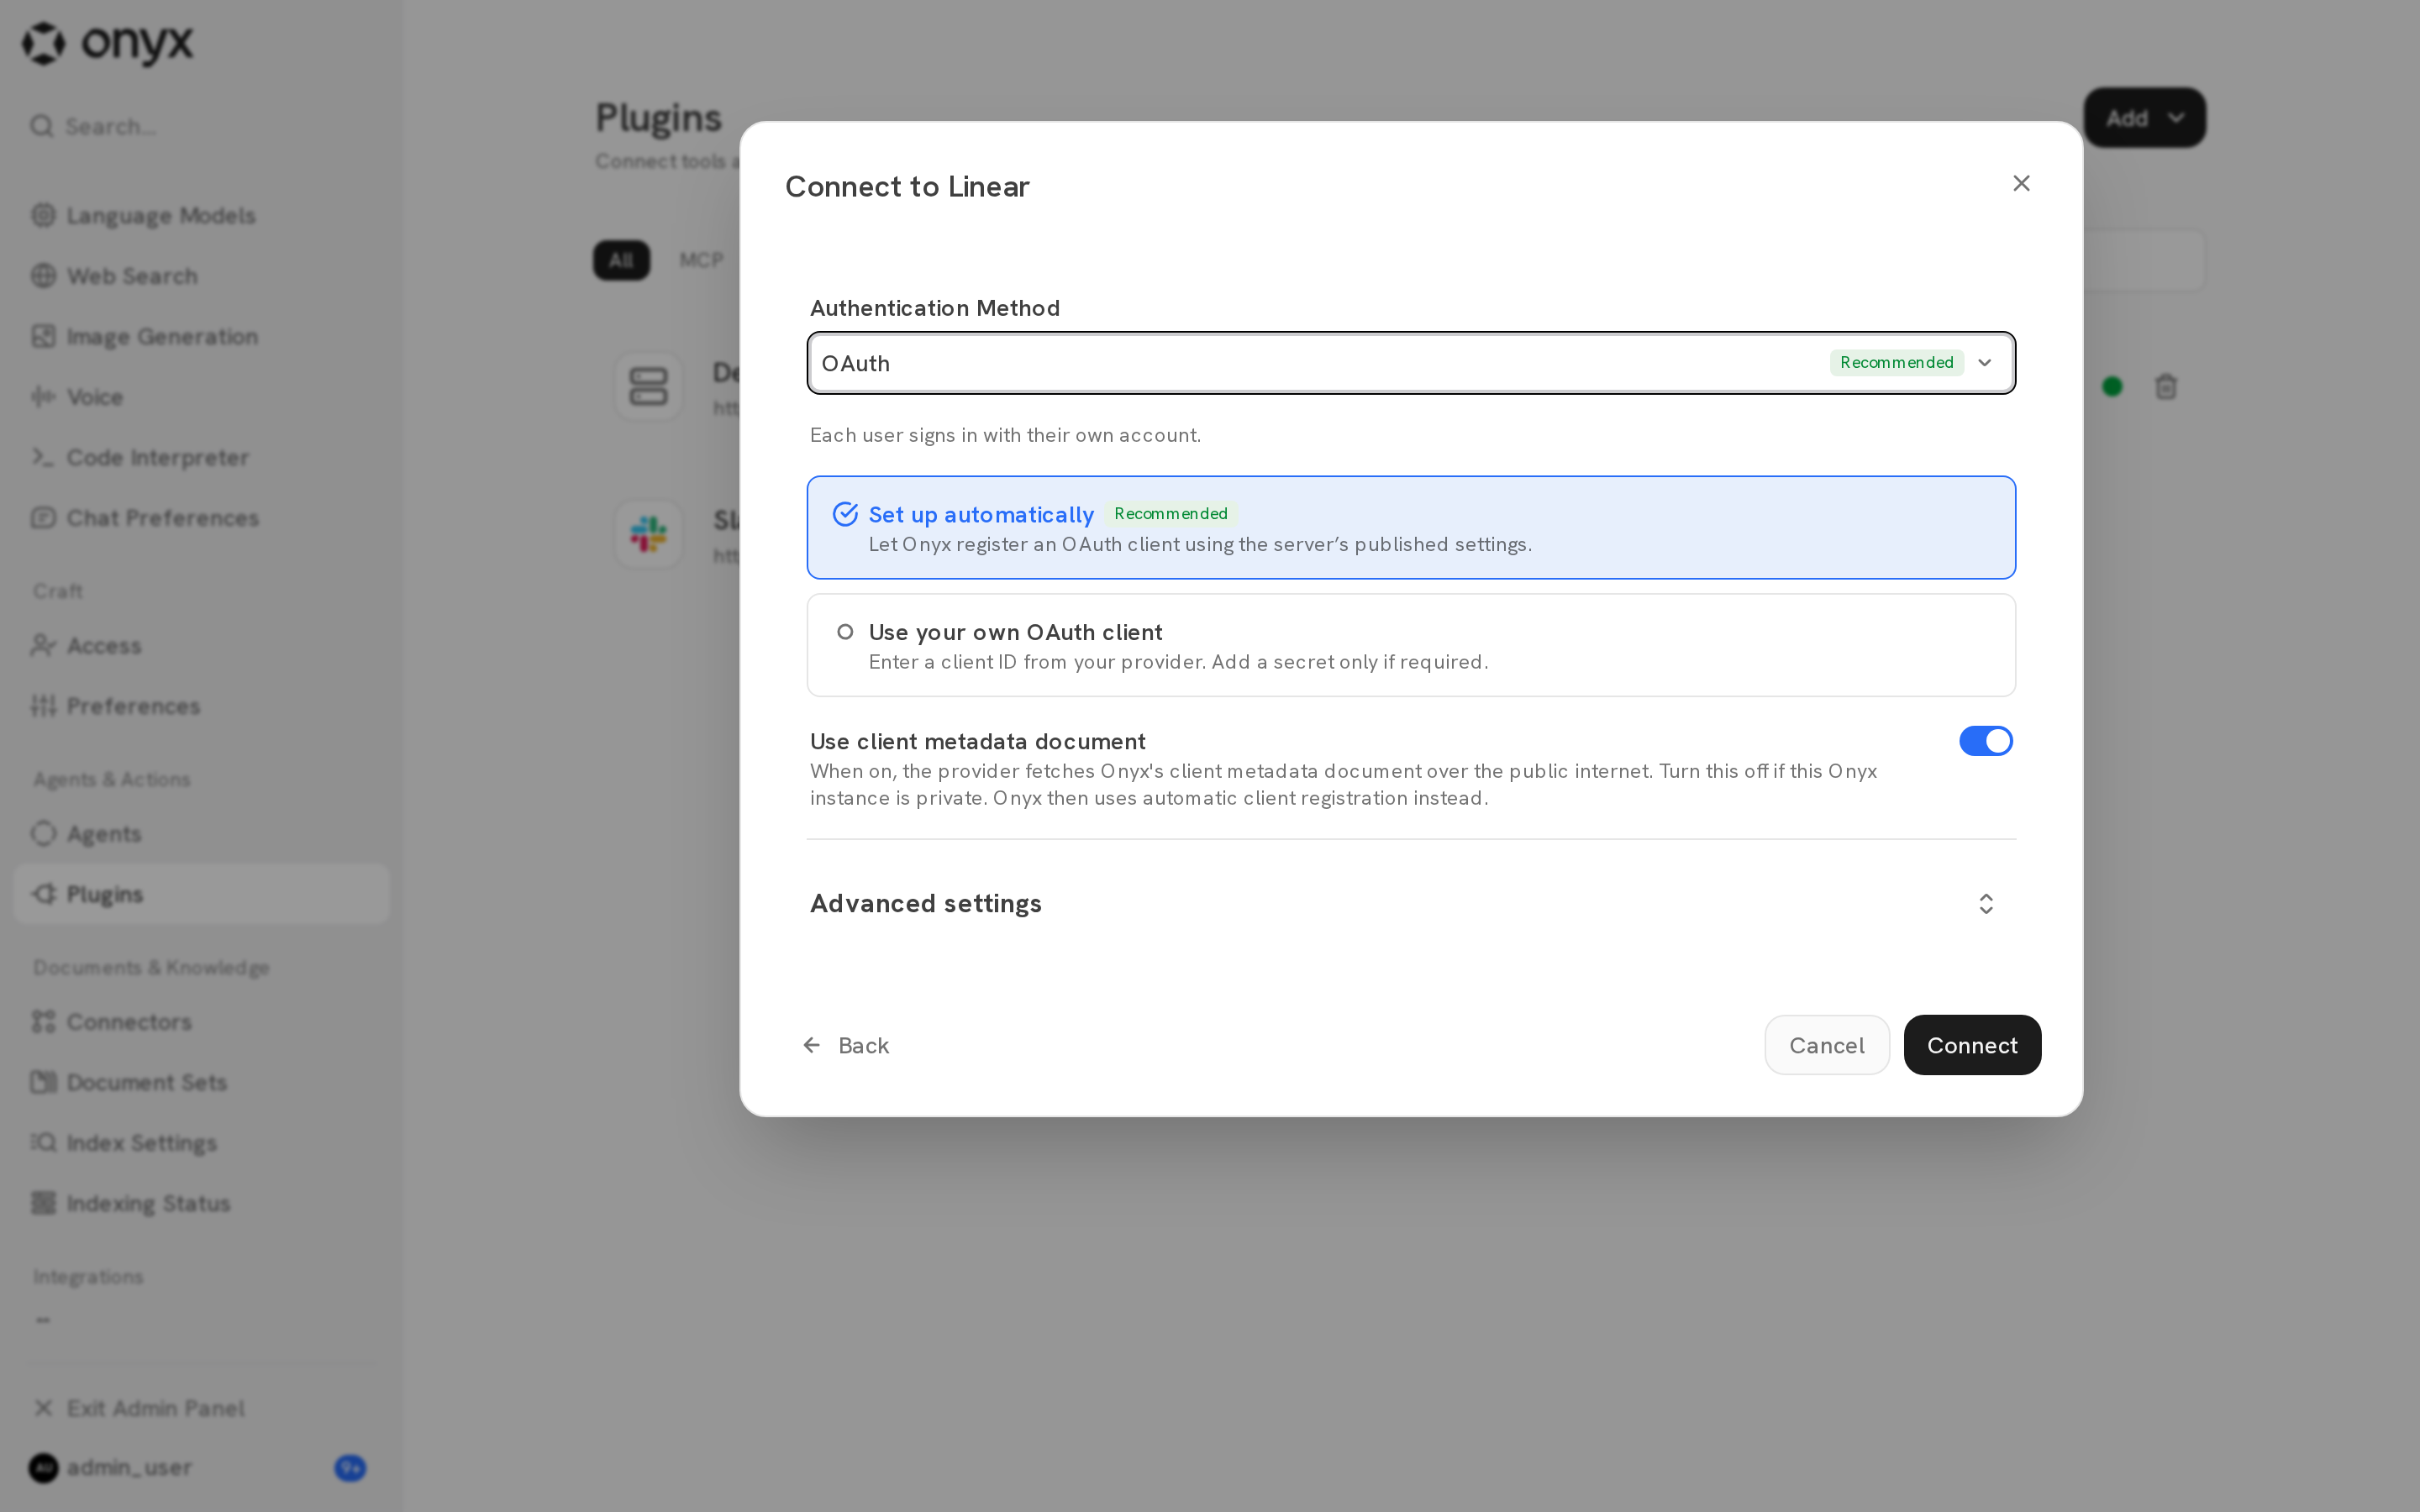
Task: Toggle Use client metadata document switch
Action: pos(1985,741)
